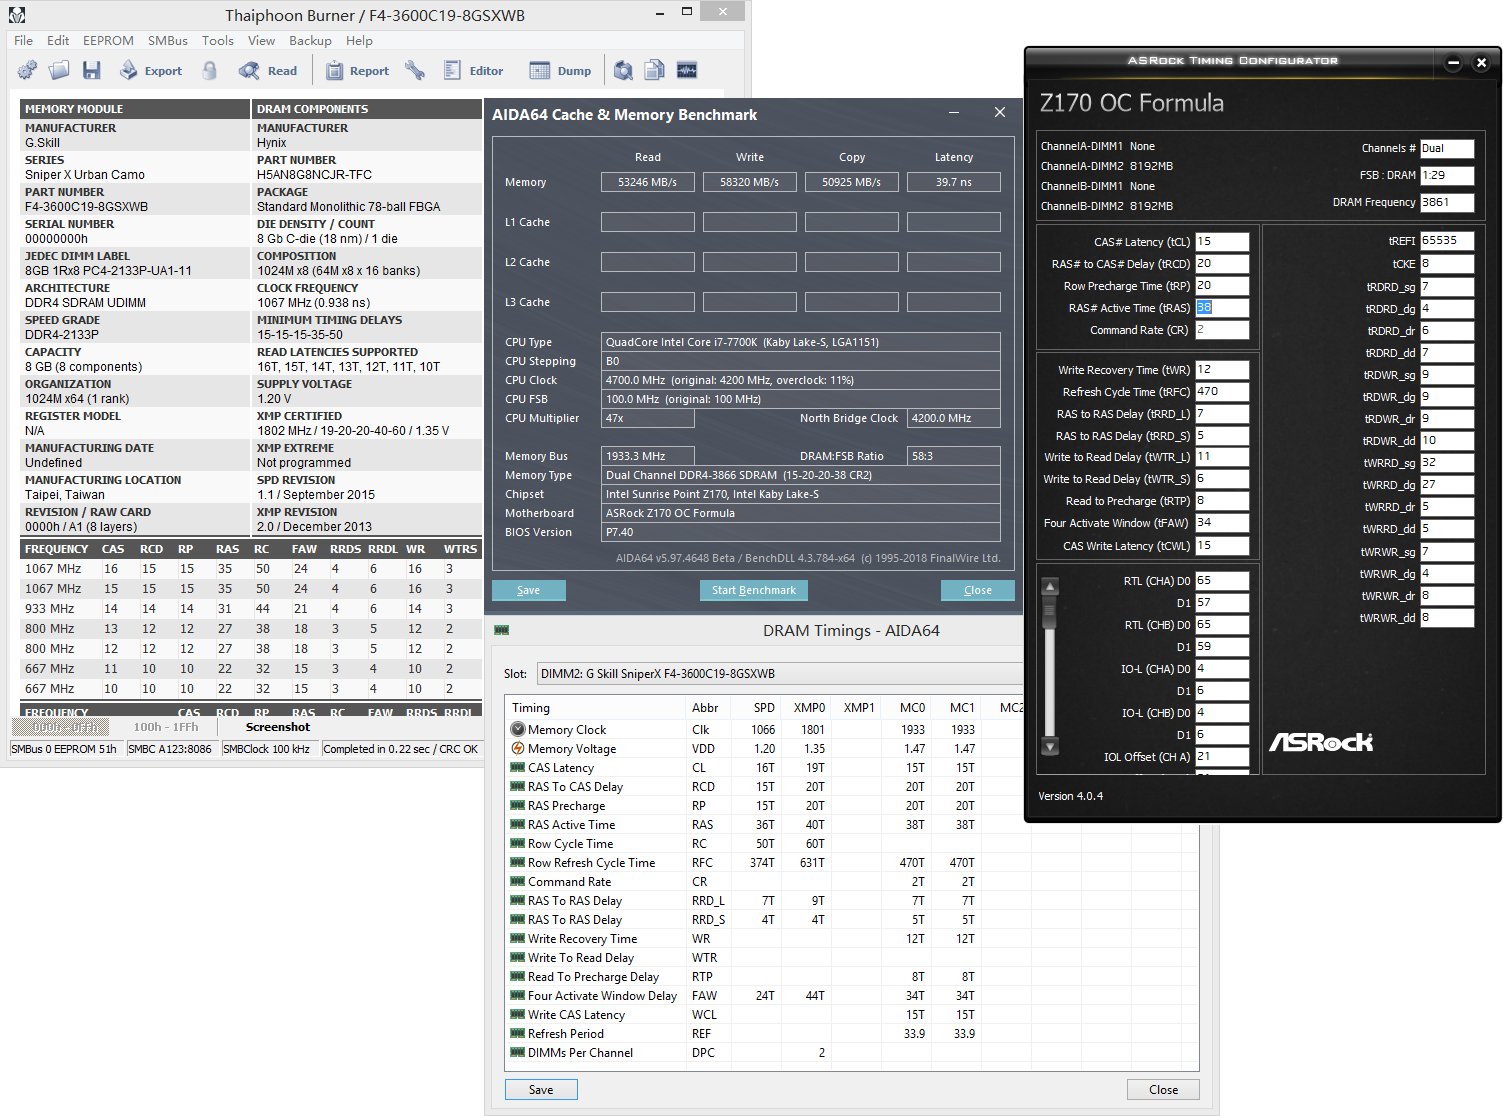This screenshot has width=1503, height=1116.
Task: Click Save in AIDA64 benchmark window
Action: [x=529, y=590]
